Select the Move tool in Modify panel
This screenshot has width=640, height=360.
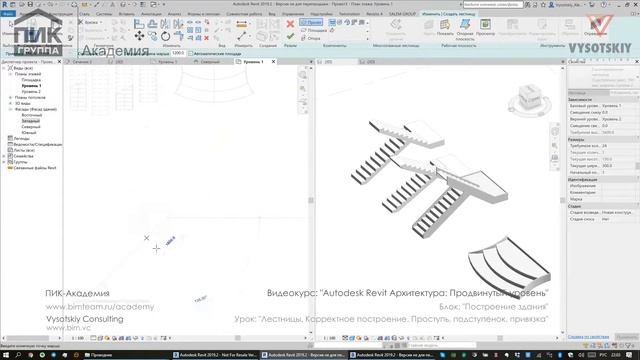pos(139,36)
